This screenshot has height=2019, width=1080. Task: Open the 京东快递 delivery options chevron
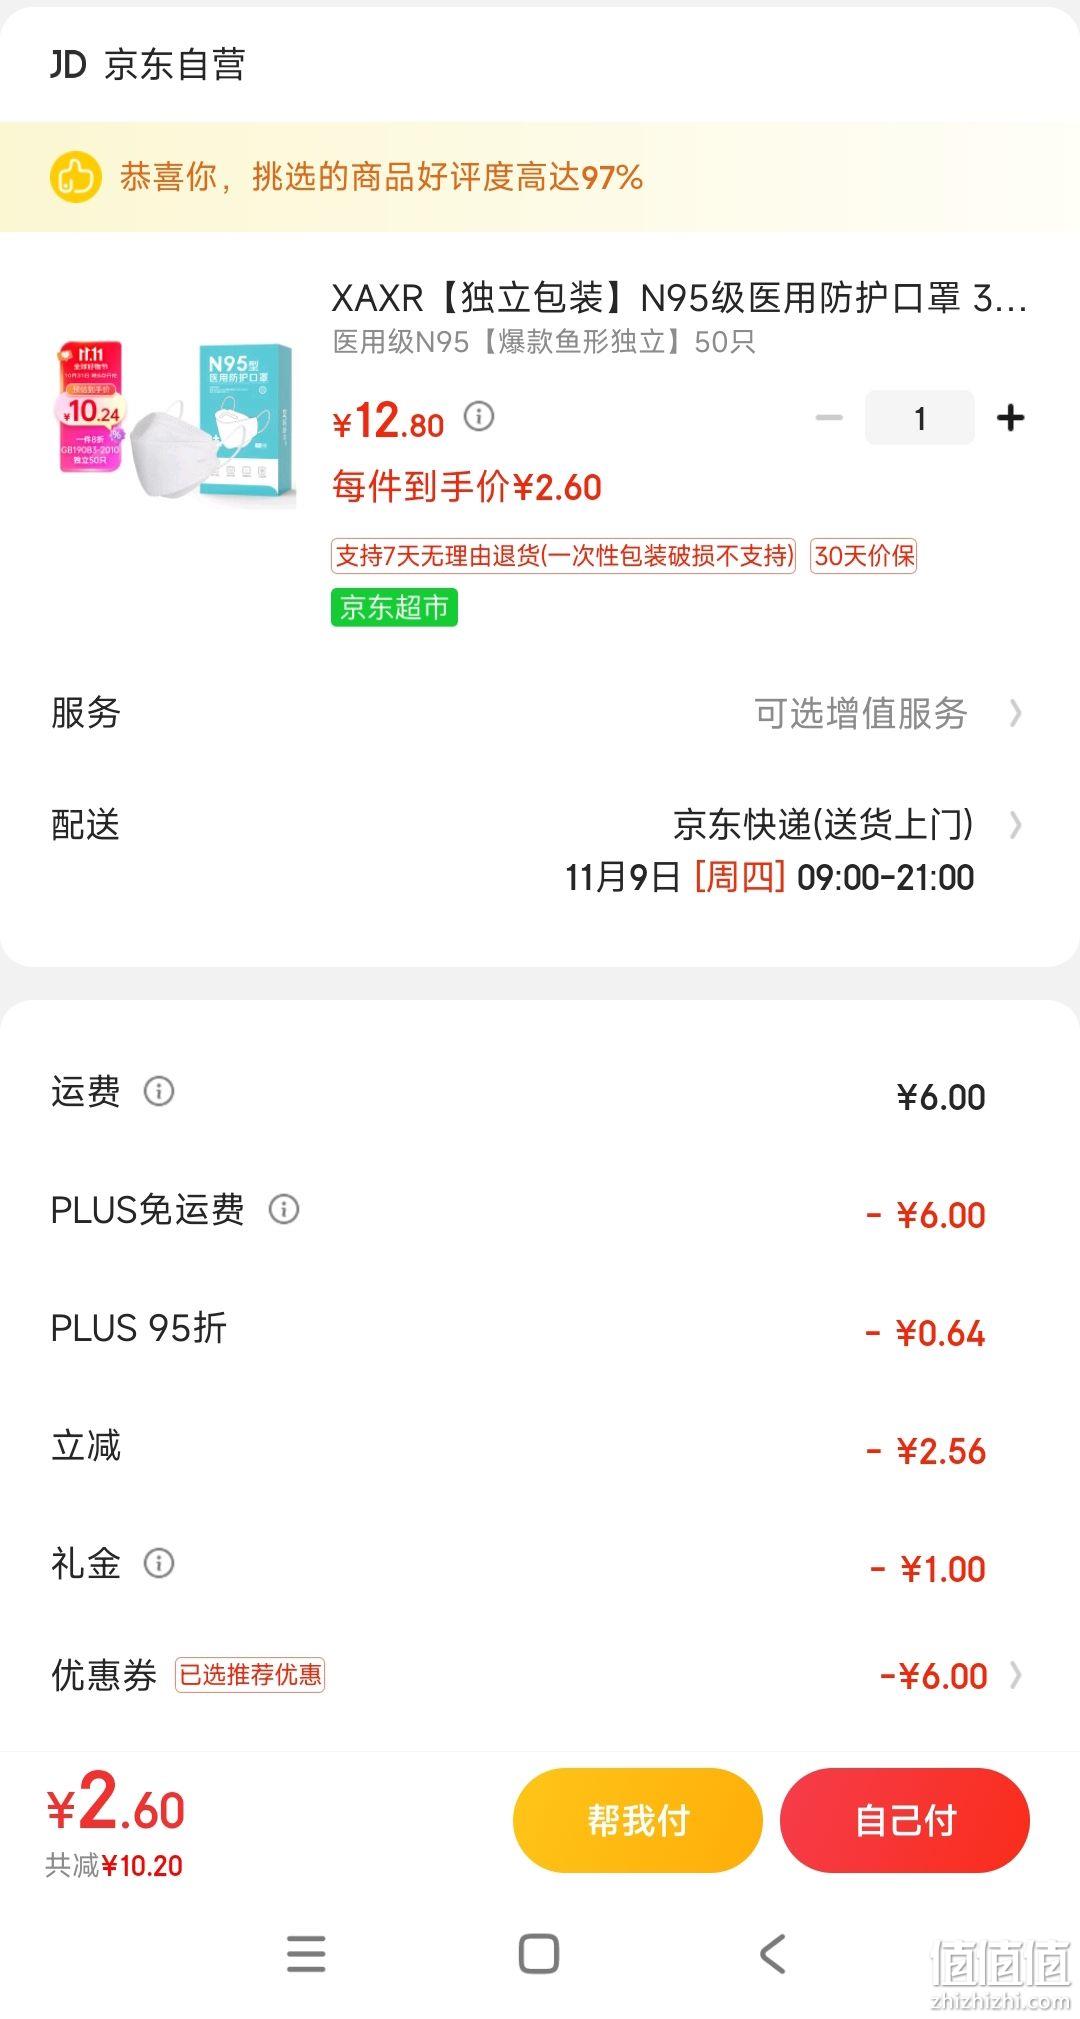point(1016,825)
